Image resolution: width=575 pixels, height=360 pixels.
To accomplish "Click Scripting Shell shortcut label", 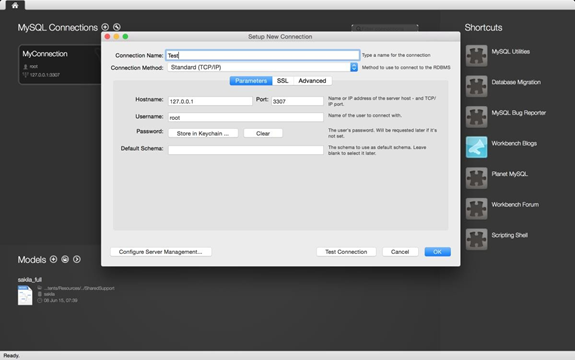I will tap(510, 235).
